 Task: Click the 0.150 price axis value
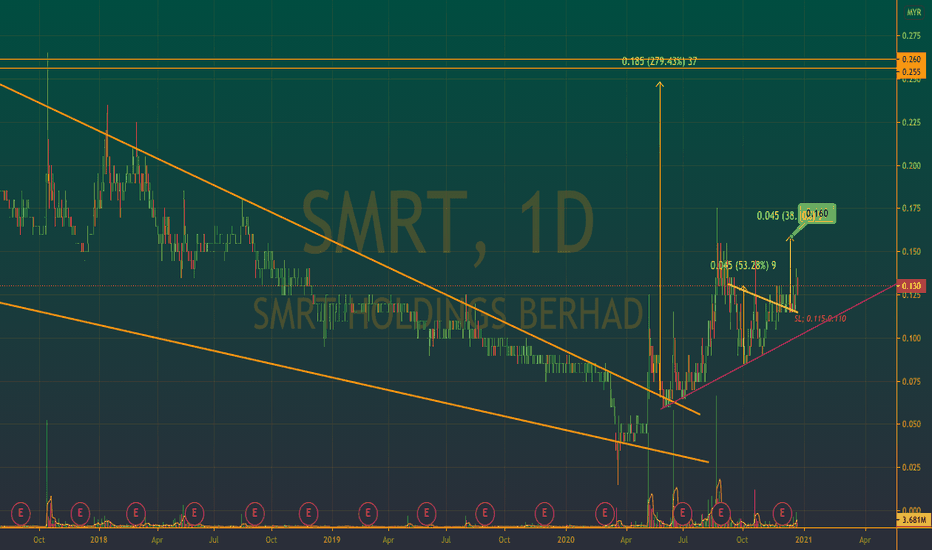tap(911, 252)
